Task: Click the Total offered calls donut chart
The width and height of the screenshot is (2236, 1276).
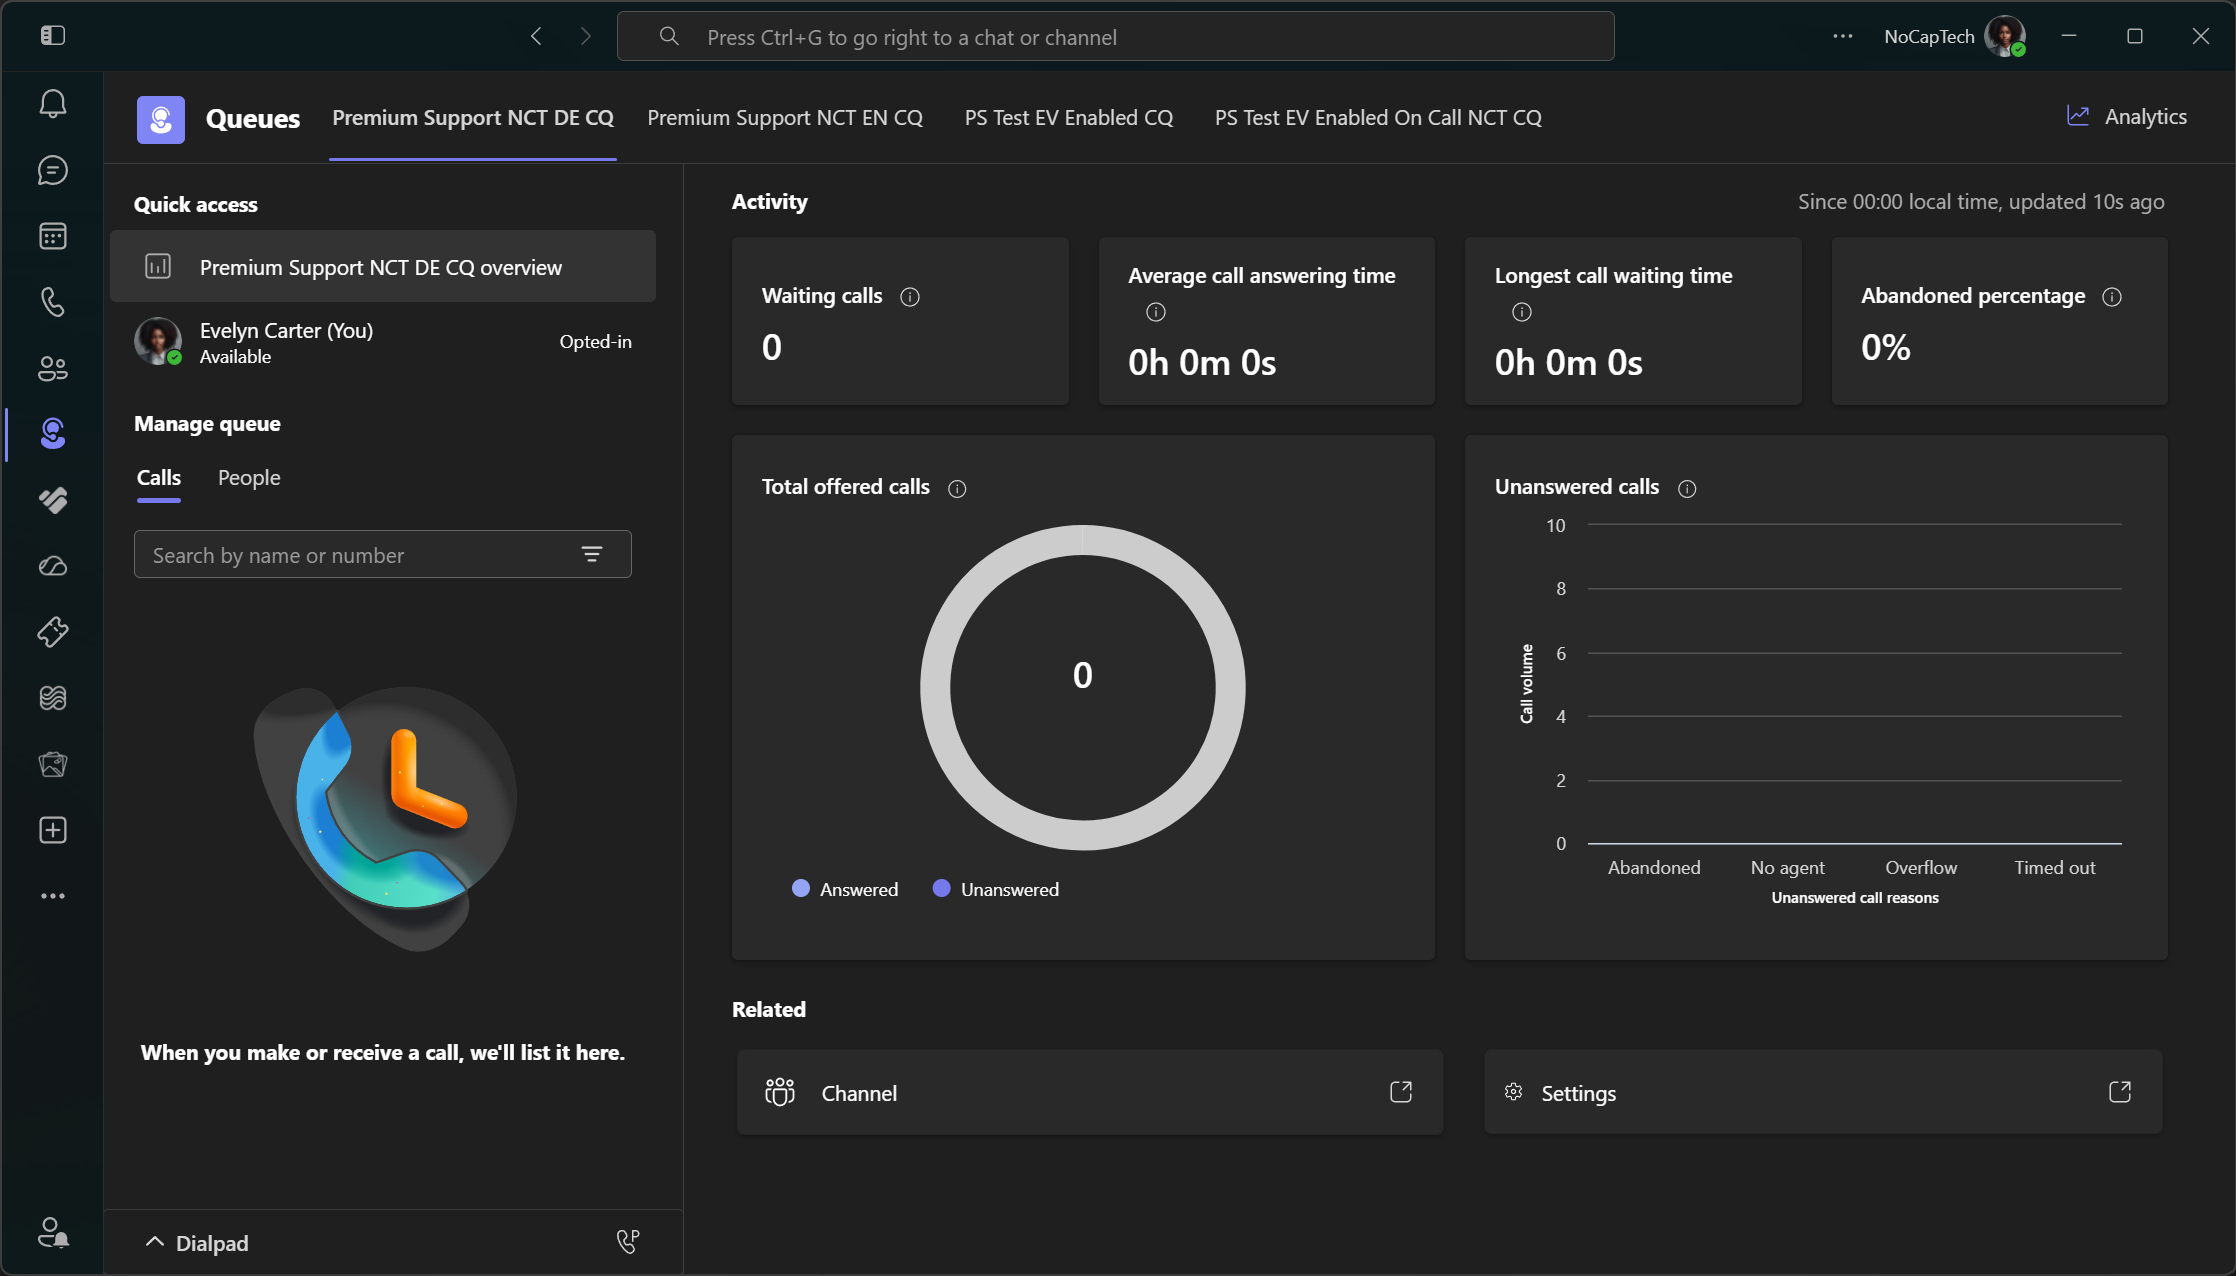Action: (1083, 688)
